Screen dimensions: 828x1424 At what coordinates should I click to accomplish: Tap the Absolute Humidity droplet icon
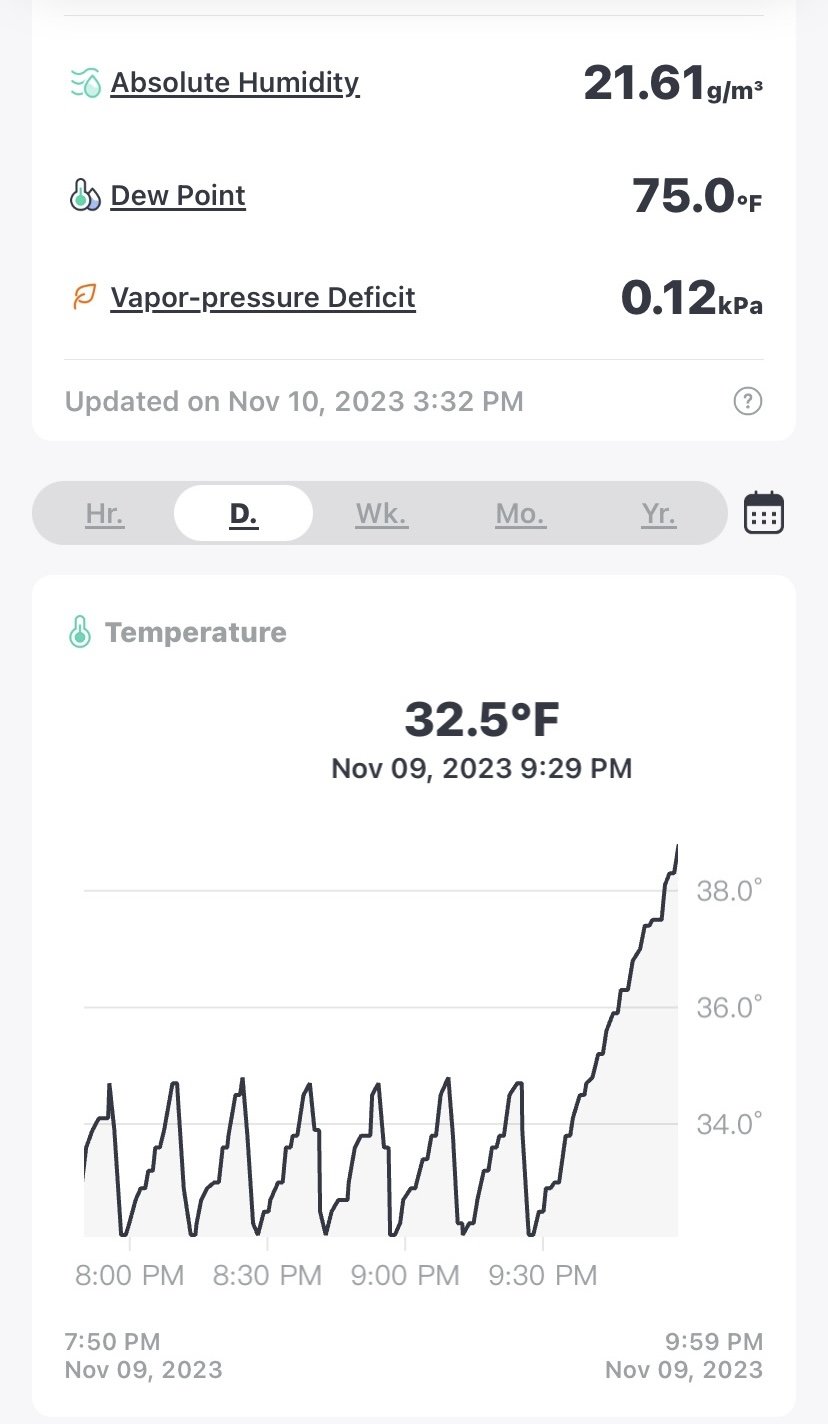click(86, 83)
